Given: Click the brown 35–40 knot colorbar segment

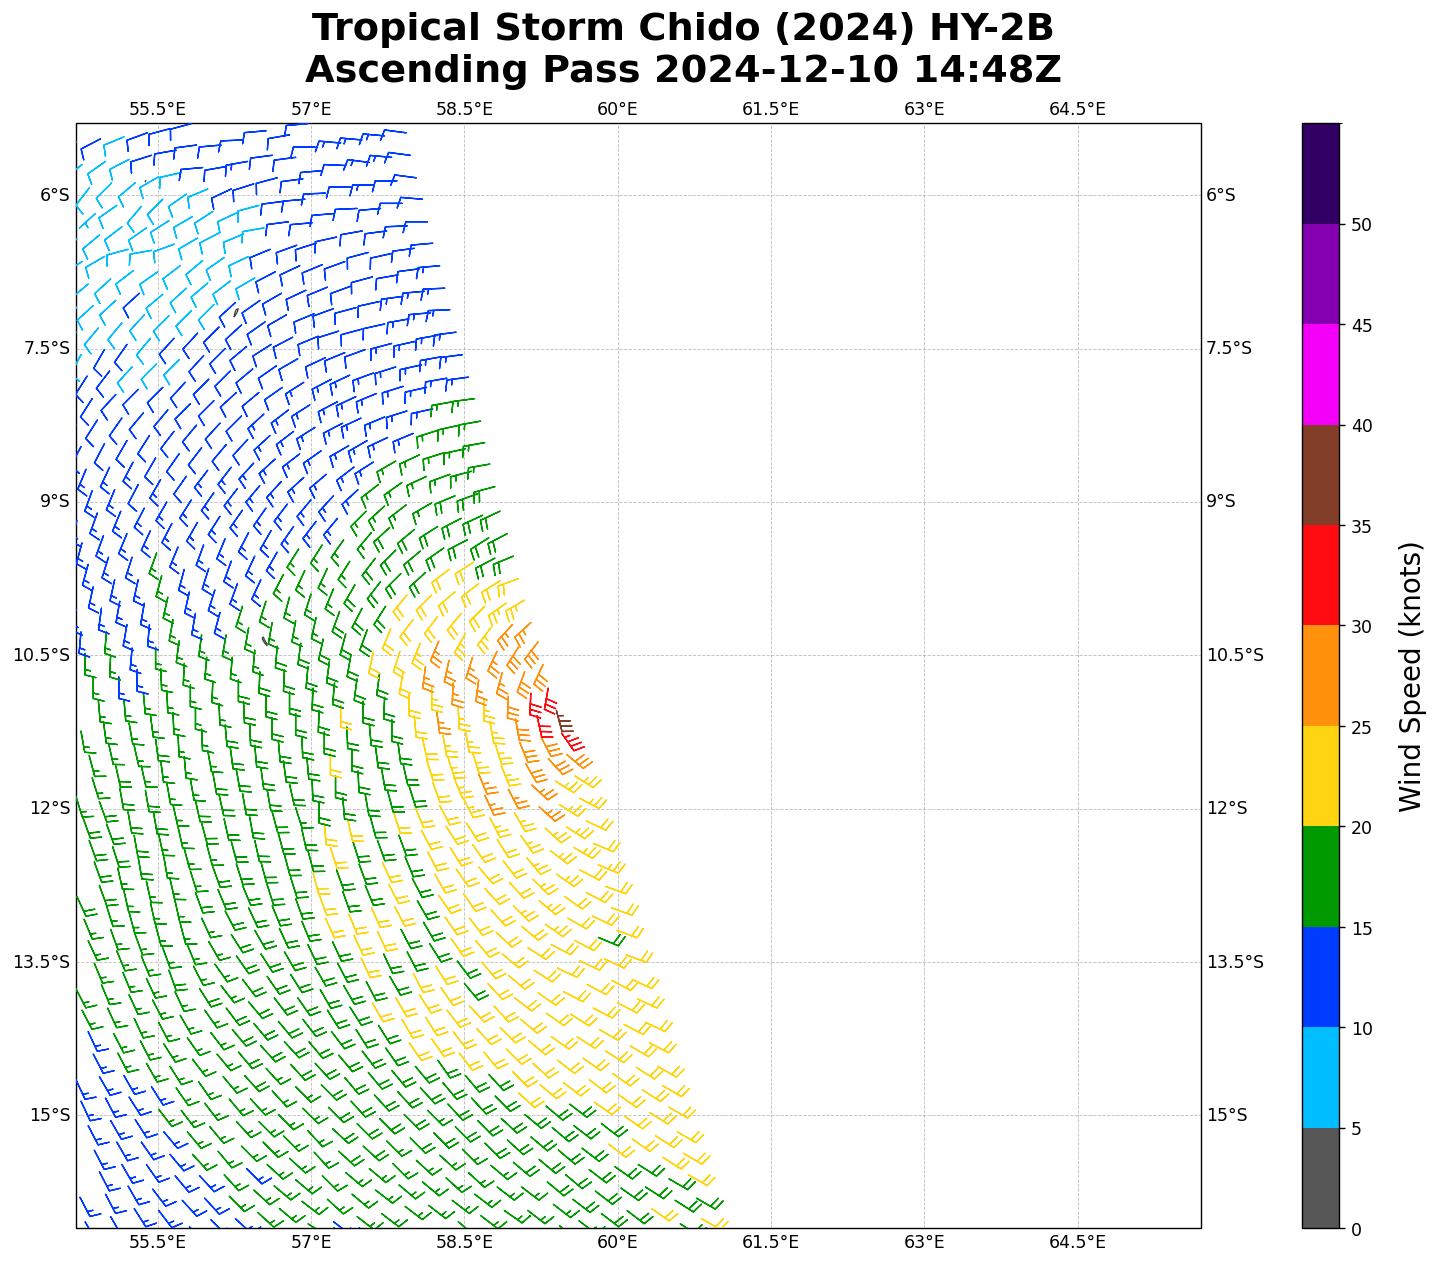Looking at the screenshot, I should tap(1320, 475).
